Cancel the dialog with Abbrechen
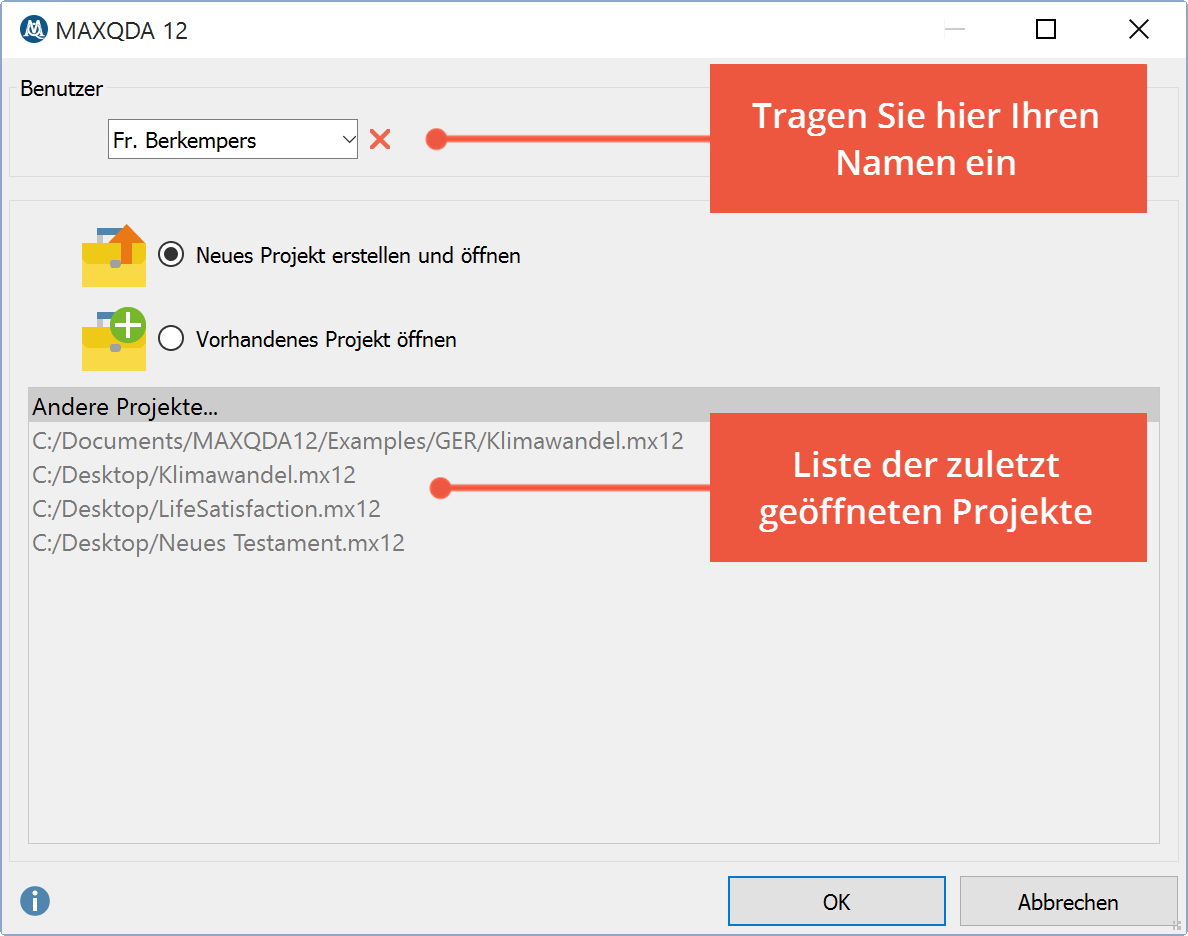The image size is (1188, 936). (x=1068, y=901)
